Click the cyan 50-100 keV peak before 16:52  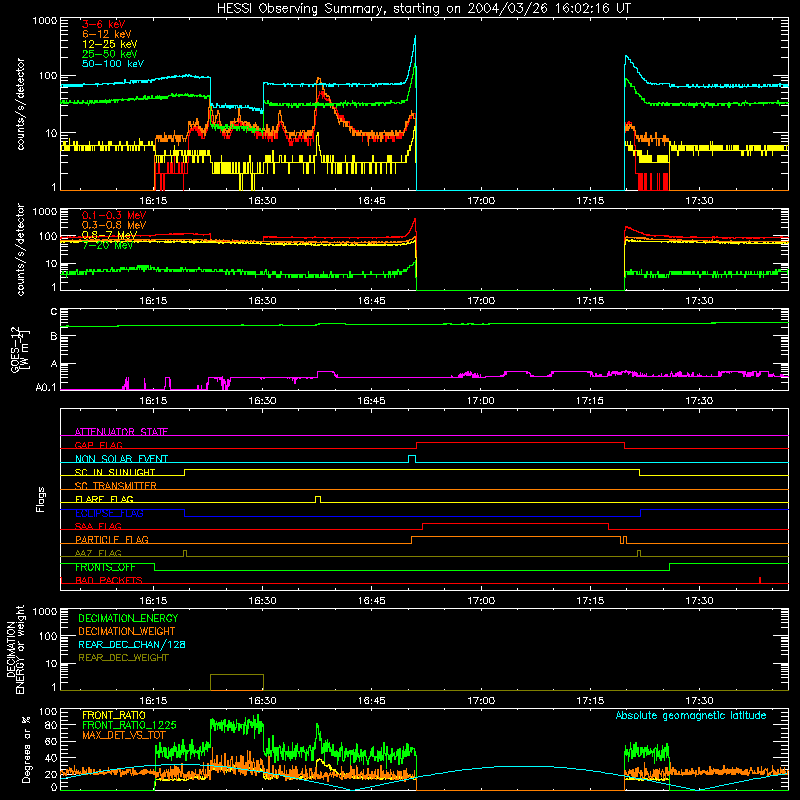pyautogui.click(x=415, y=37)
